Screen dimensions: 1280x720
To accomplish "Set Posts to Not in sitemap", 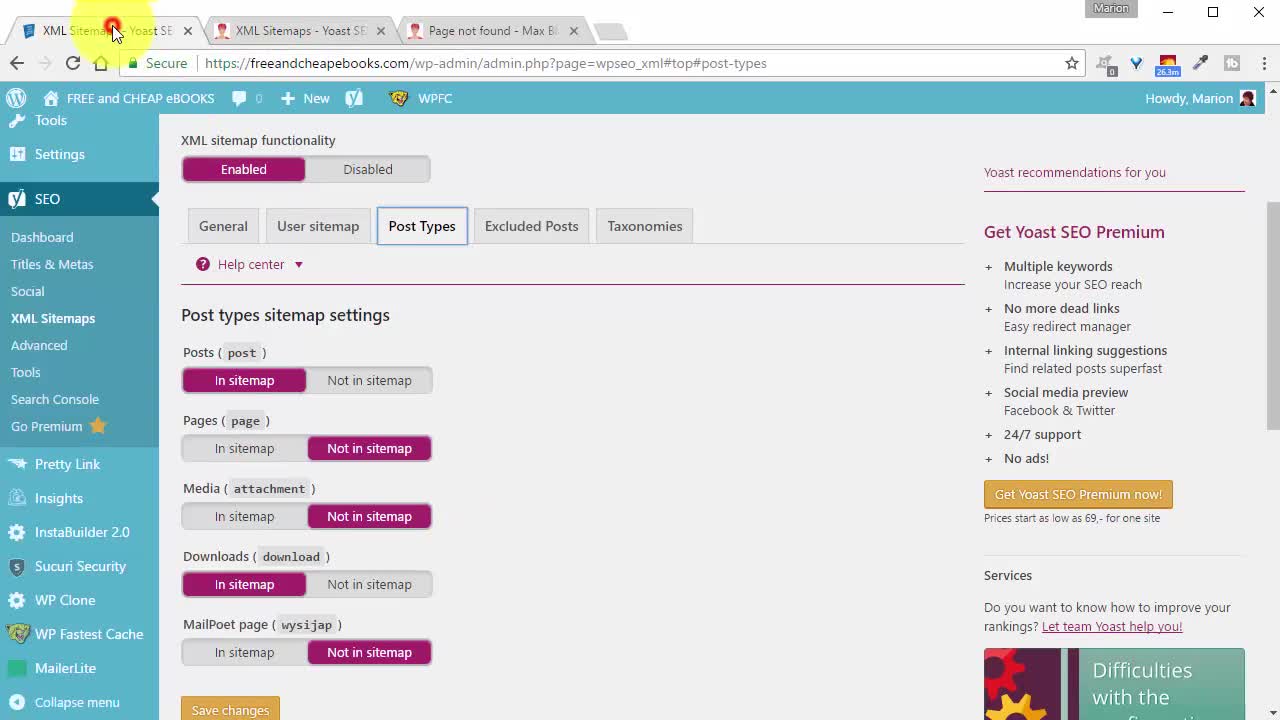I will tap(369, 380).
